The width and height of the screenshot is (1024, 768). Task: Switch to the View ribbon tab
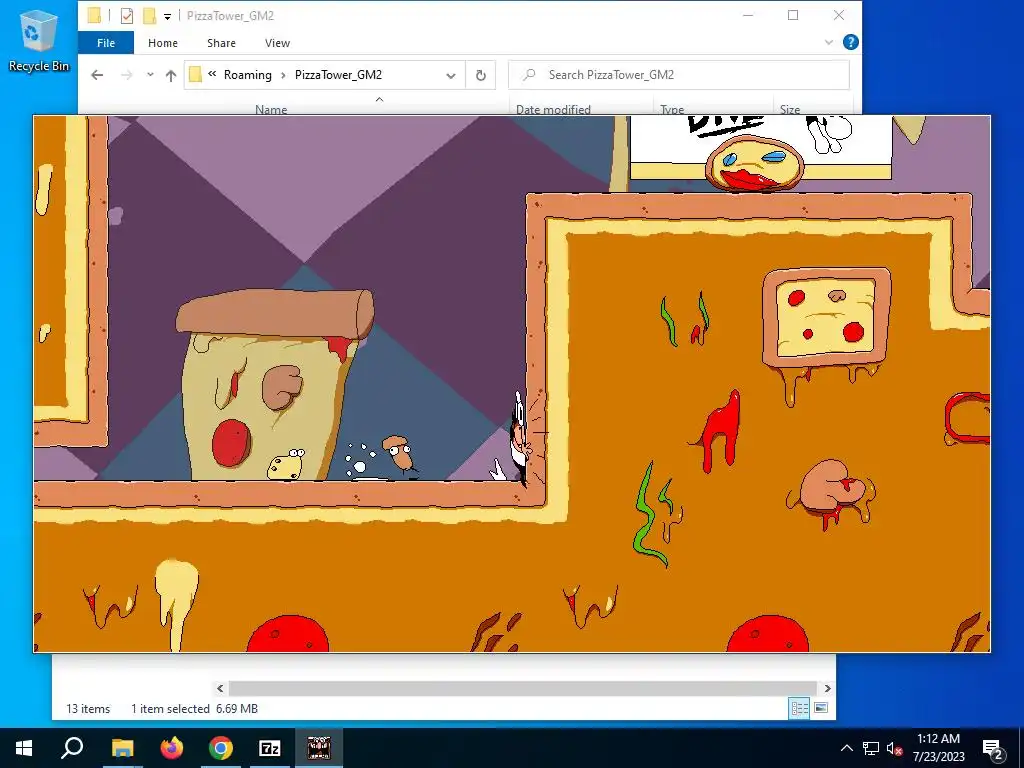tap(278, 42)
